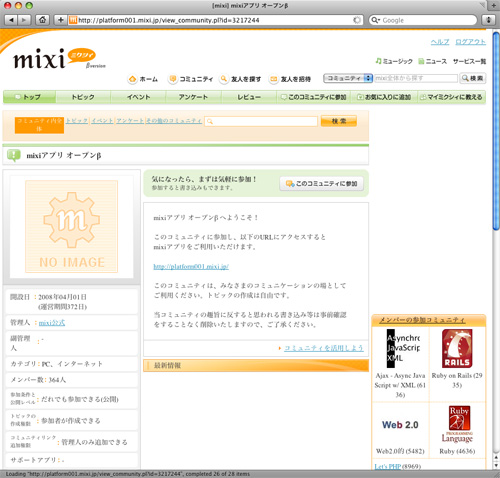Switch to the イベント tab
The image size is (500, 478).
(x=138, y=97)
